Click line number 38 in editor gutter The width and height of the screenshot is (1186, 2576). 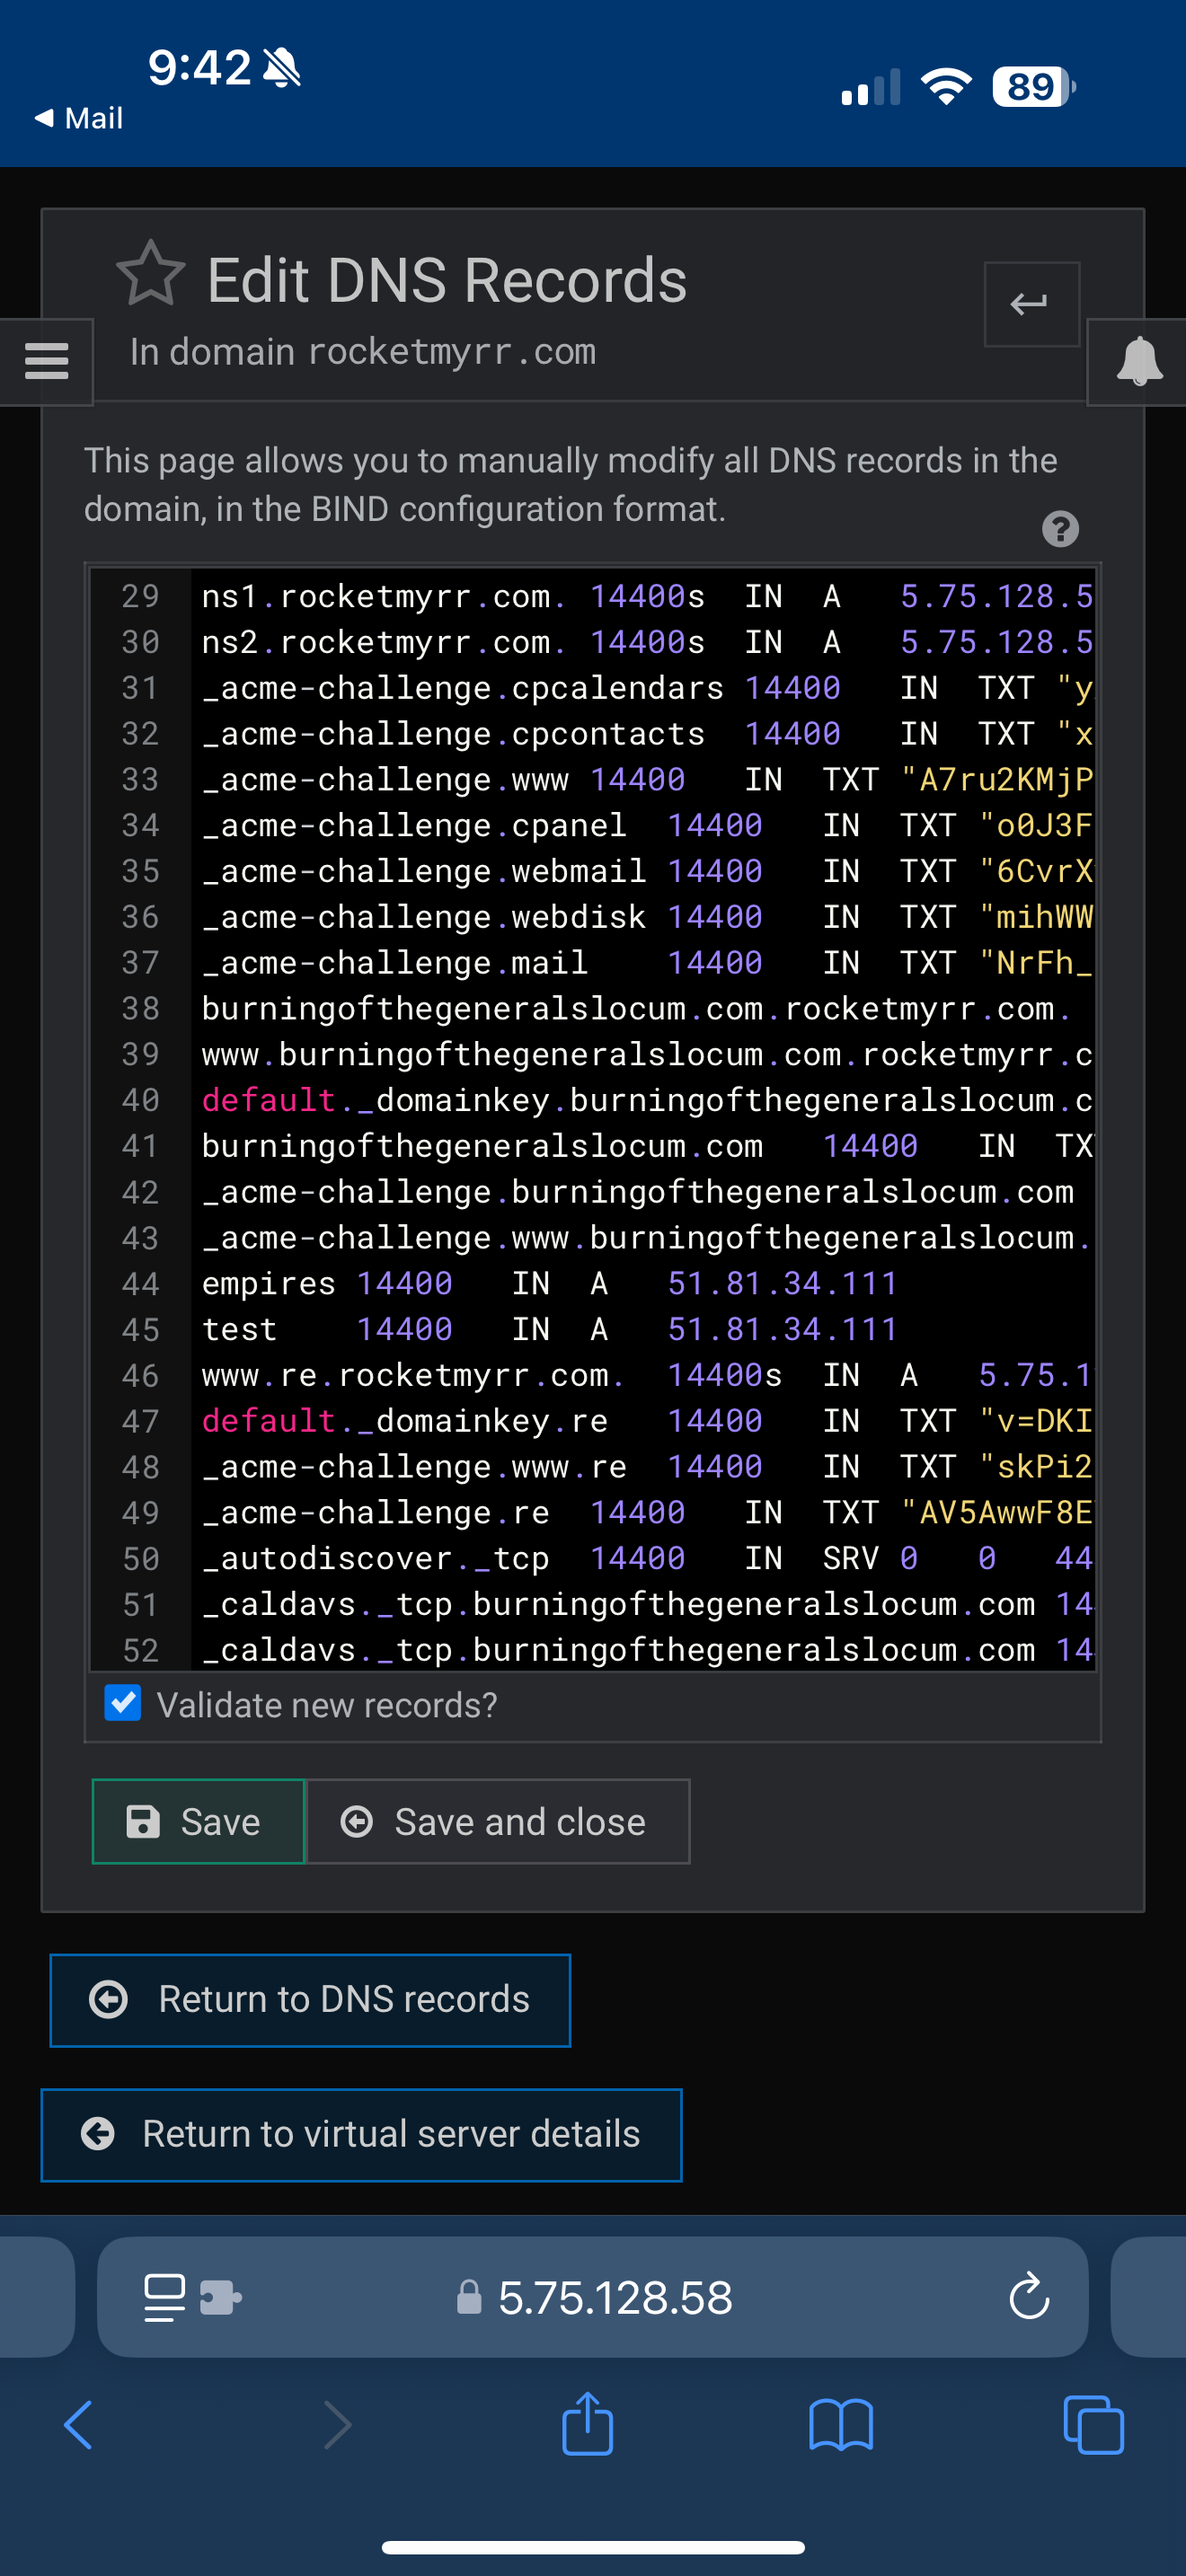140,1009
